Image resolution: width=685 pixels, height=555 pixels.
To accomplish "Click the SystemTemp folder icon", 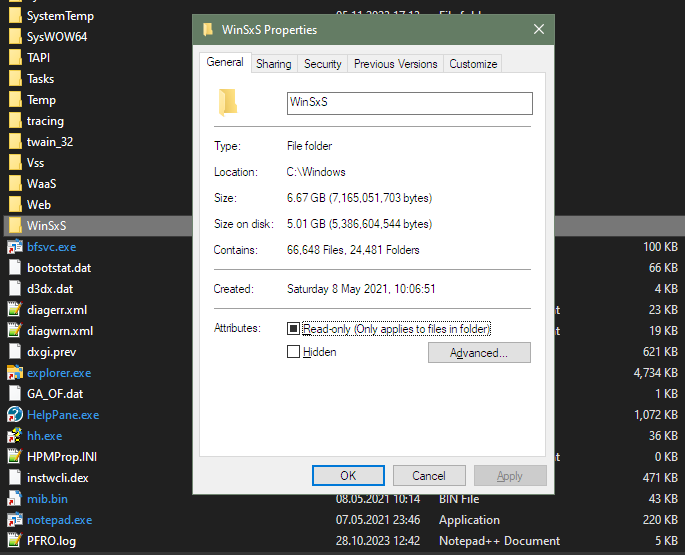I will (15, 16).
